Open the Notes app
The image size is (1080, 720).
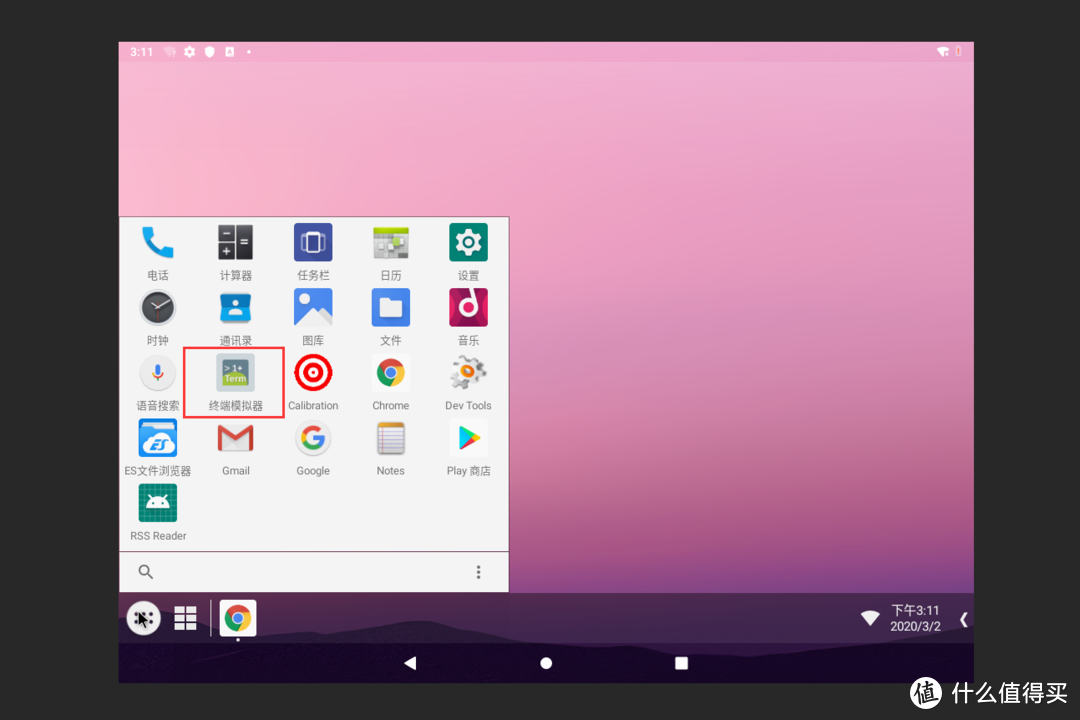[x=391, y=448]
